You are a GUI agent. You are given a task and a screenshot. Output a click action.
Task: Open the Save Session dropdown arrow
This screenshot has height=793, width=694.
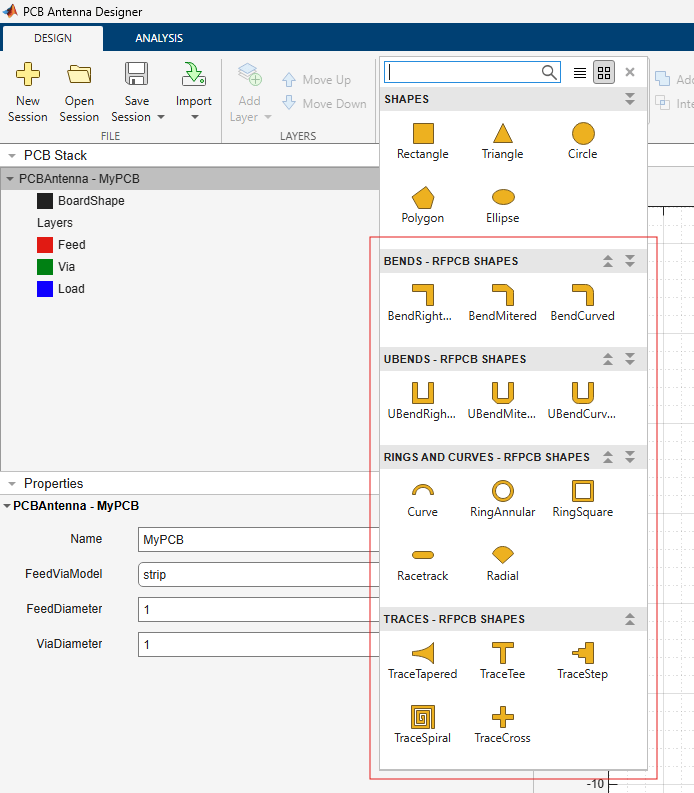tap(161, 117)
